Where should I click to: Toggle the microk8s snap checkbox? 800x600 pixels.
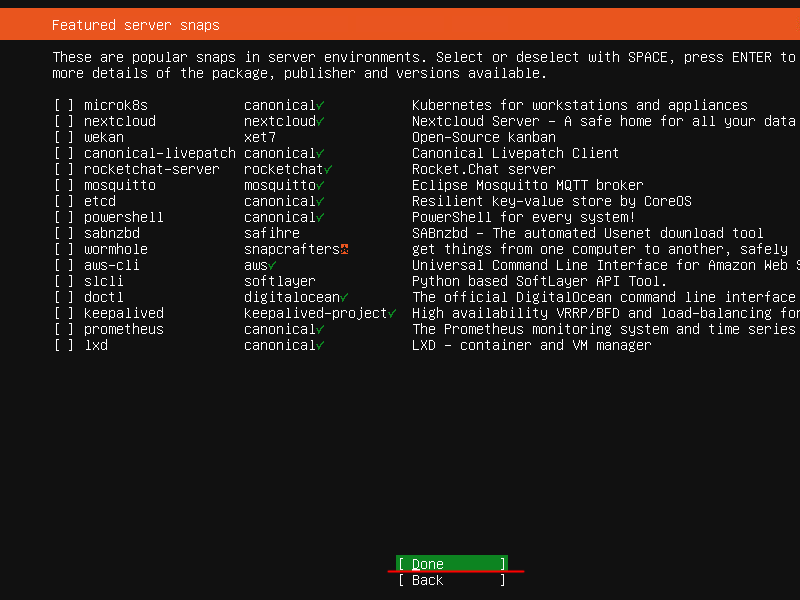64,105
